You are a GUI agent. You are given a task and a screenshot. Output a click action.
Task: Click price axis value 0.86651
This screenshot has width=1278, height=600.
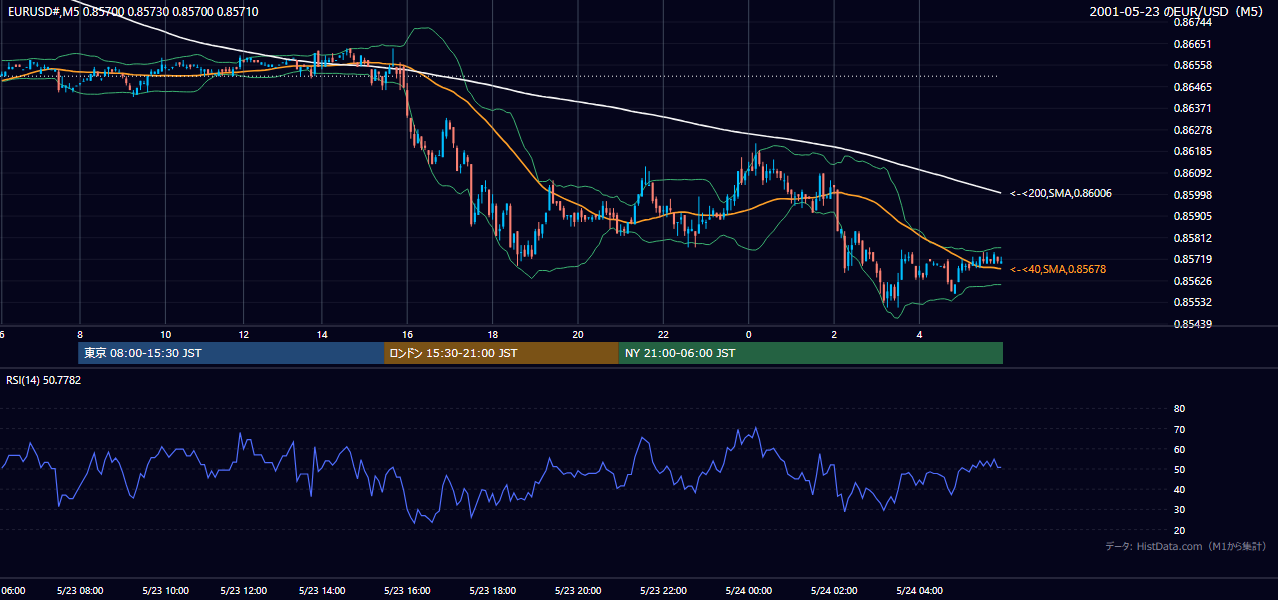[x=1192, y=44]
